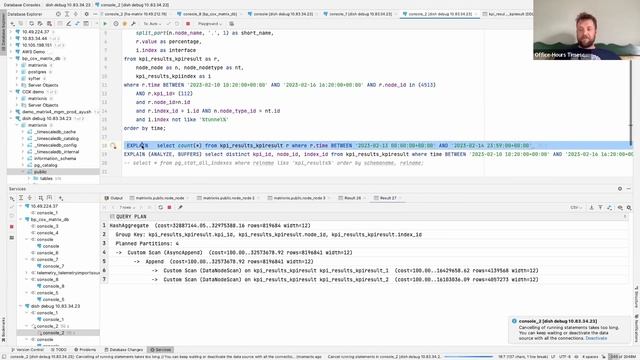Expand the 10.49.224.37 data source
This screenshot has width=640, height=360.
point(11,32)
